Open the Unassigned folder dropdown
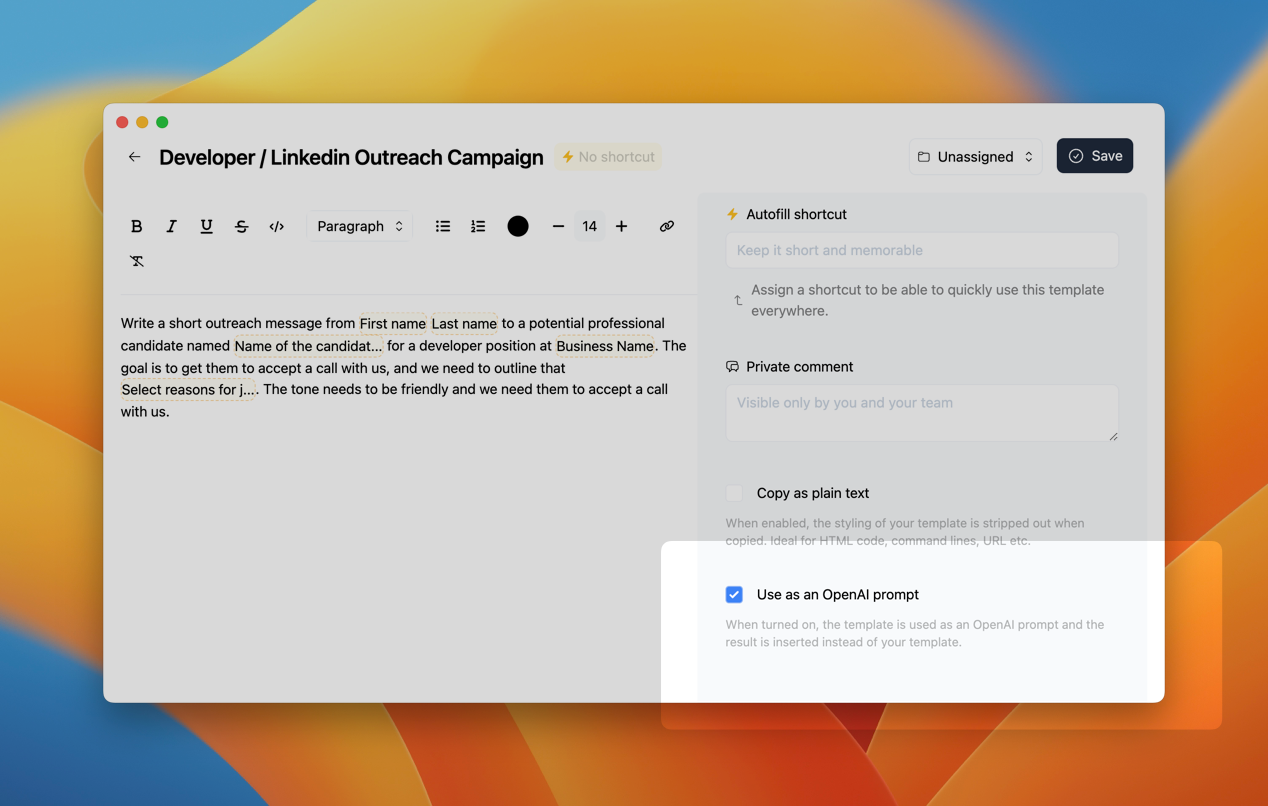Image resolution: width=1268 pixels, height=806 pixels. tap(975, 157)
